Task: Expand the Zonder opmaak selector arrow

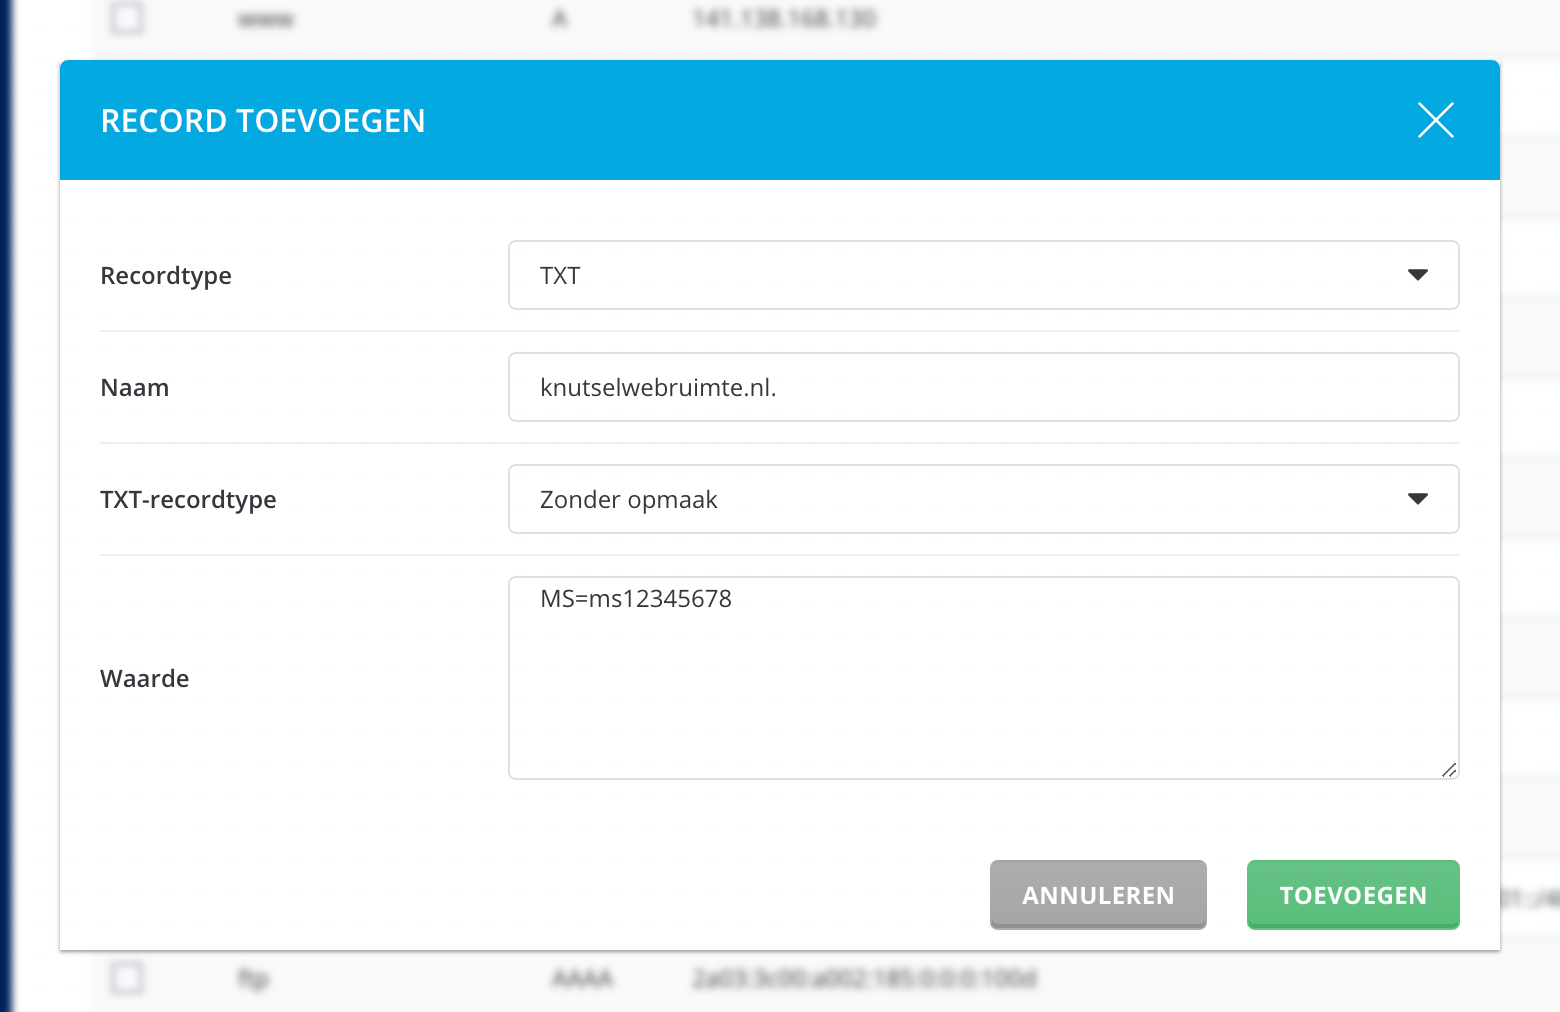Action: coord(1418,499)
